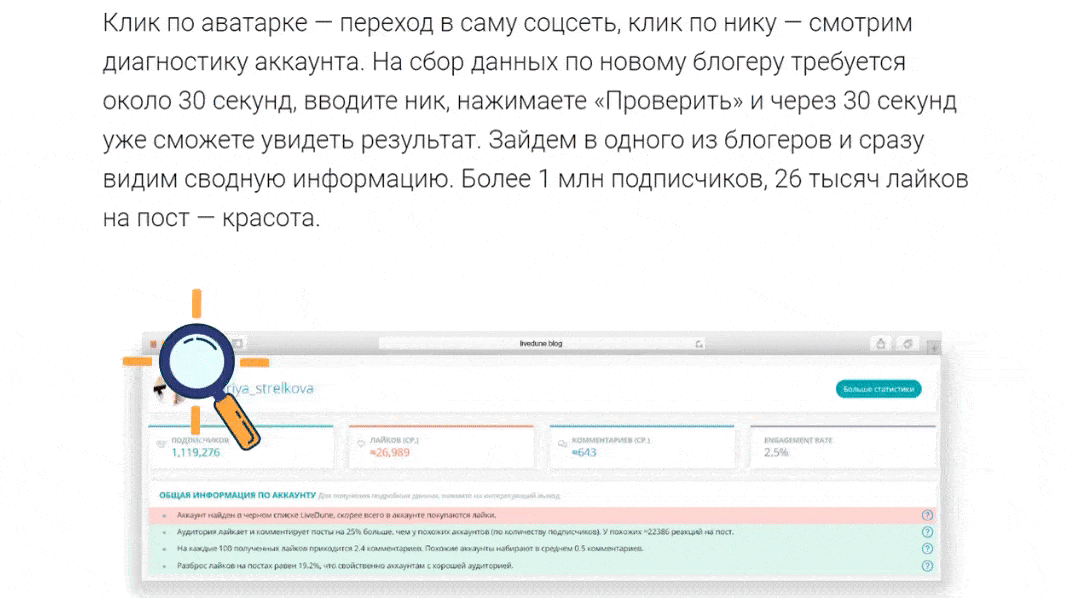This screenshot has height=598, width=1066.
Task: Click the "Общая информация по аккаунту" heading
Action: point(237,495)
